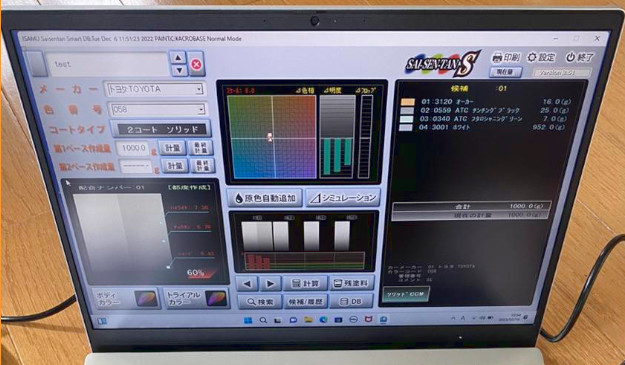625x365 pixels.
Task: Click the red bars in lower chart
Action: coord(258,262)
